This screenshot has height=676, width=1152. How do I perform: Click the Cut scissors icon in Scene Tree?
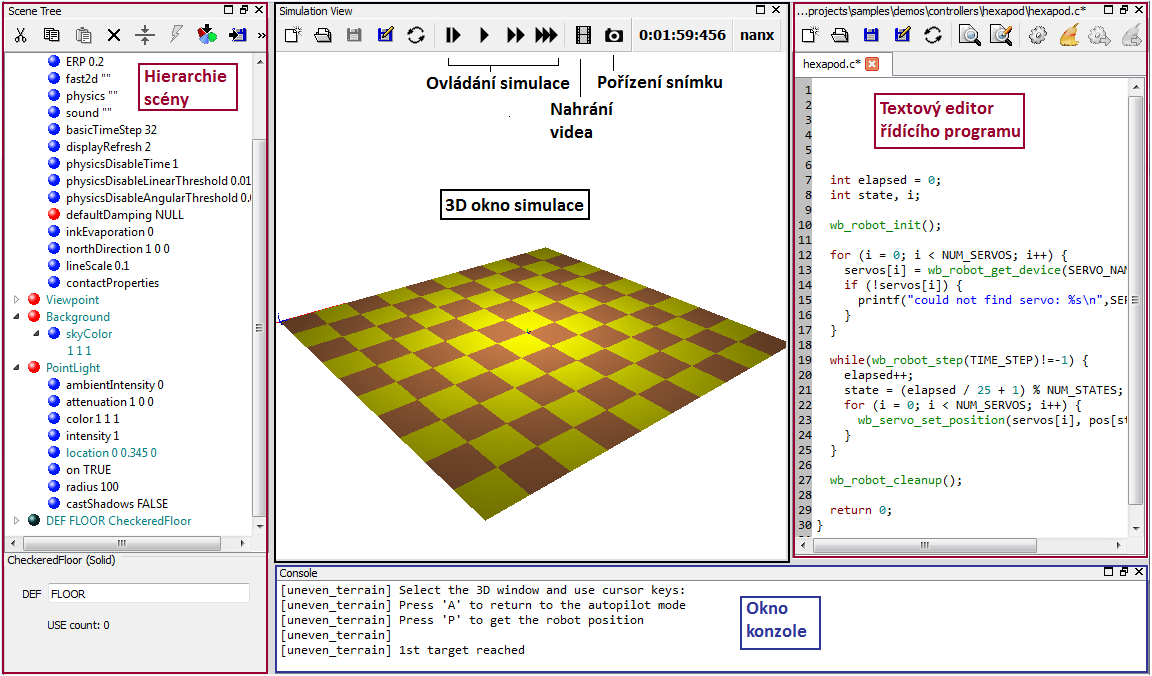[20, 35]
